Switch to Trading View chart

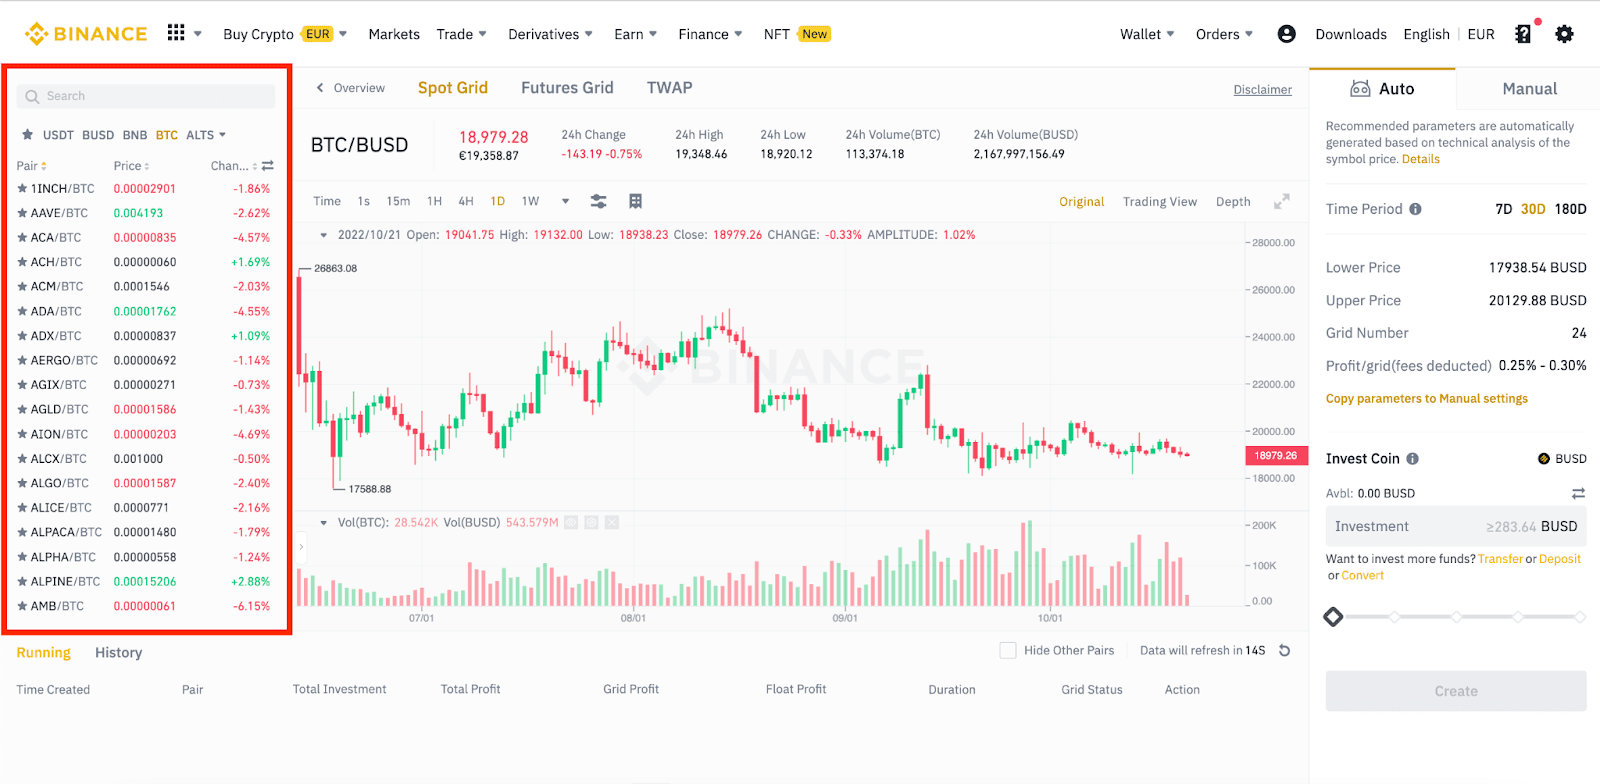[x=1159, y=201]
